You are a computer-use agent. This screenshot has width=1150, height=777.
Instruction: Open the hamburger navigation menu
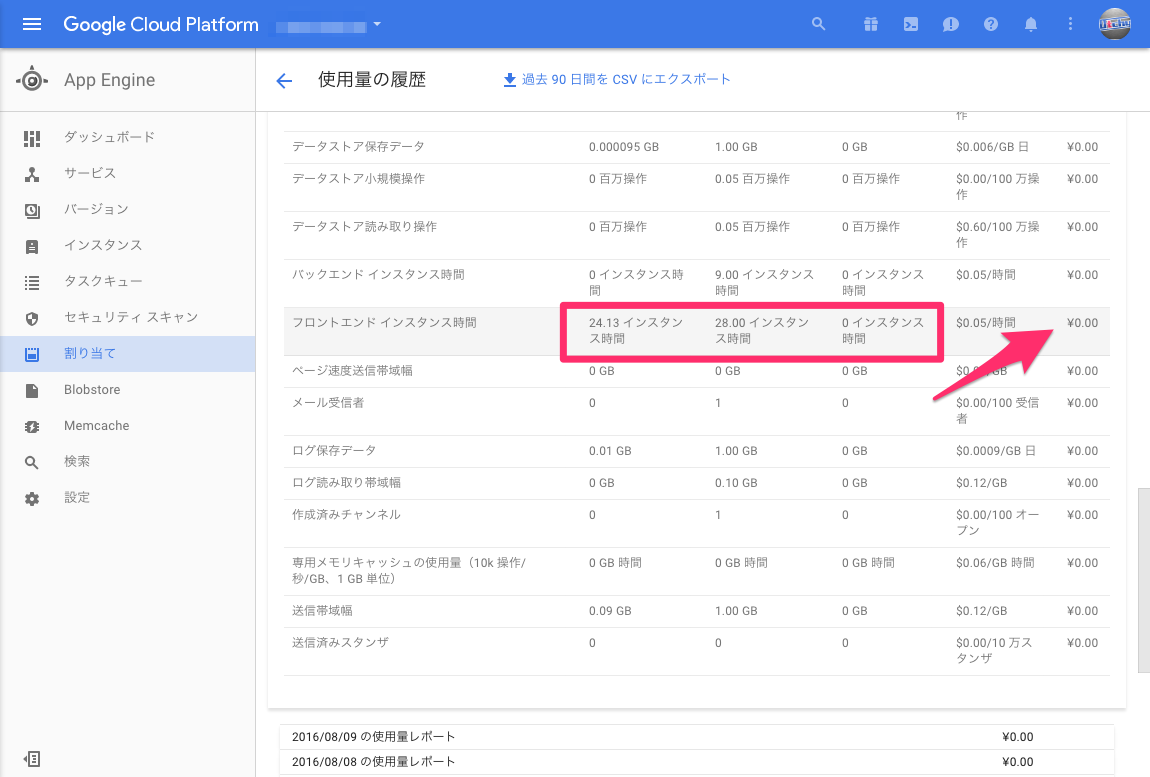(32, 24)
